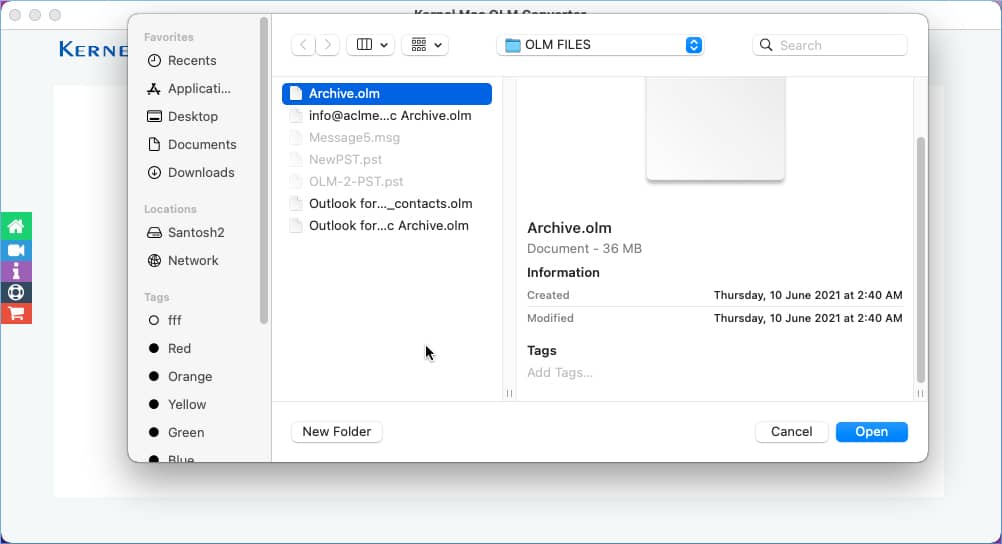The width and height of the screenshot is (1002, 544).
Task: Select the file Archive.olm
Action: click(387, 93)
